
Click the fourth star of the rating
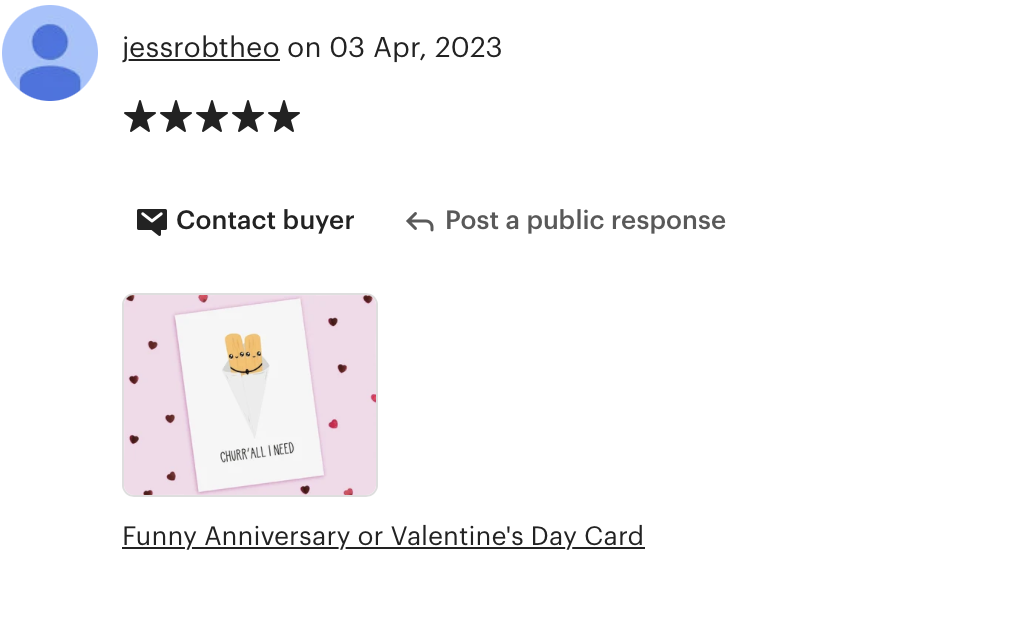coord(248,117)
